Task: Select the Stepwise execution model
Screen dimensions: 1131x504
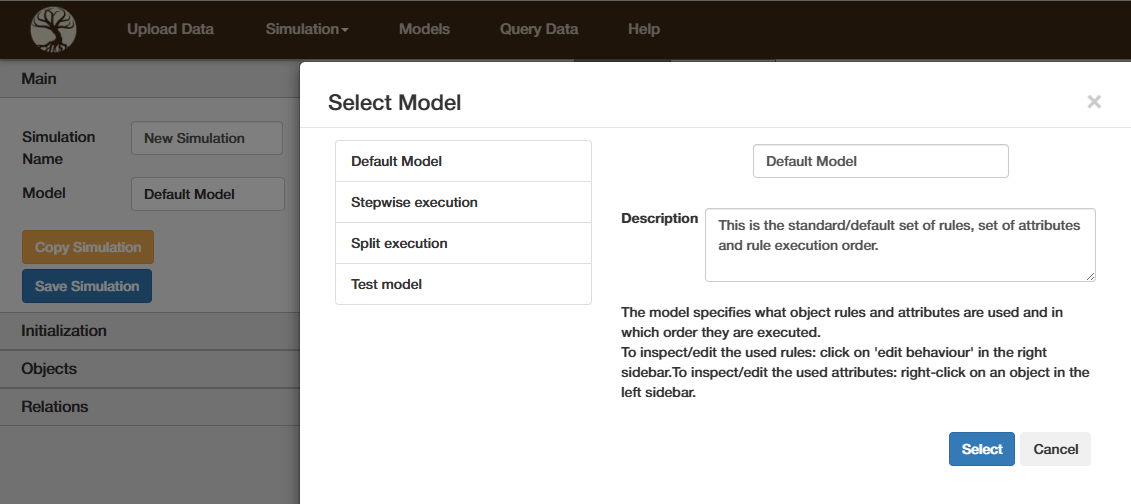Action: 463,202
